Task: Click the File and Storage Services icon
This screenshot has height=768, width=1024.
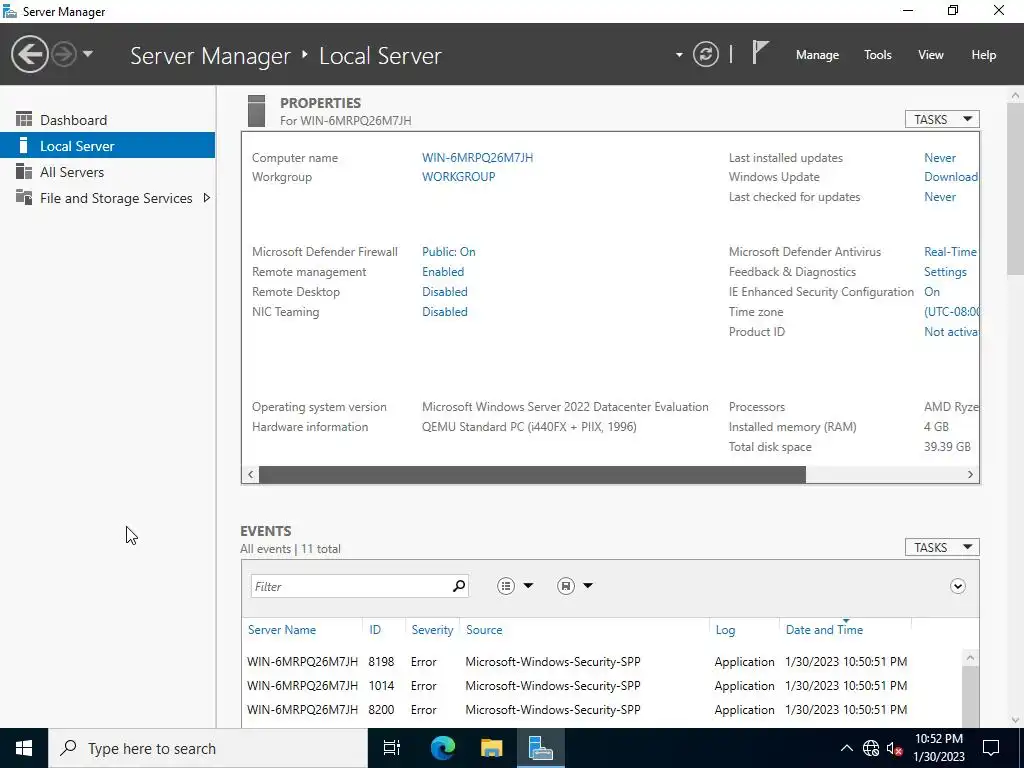Action: coord(24,197)
